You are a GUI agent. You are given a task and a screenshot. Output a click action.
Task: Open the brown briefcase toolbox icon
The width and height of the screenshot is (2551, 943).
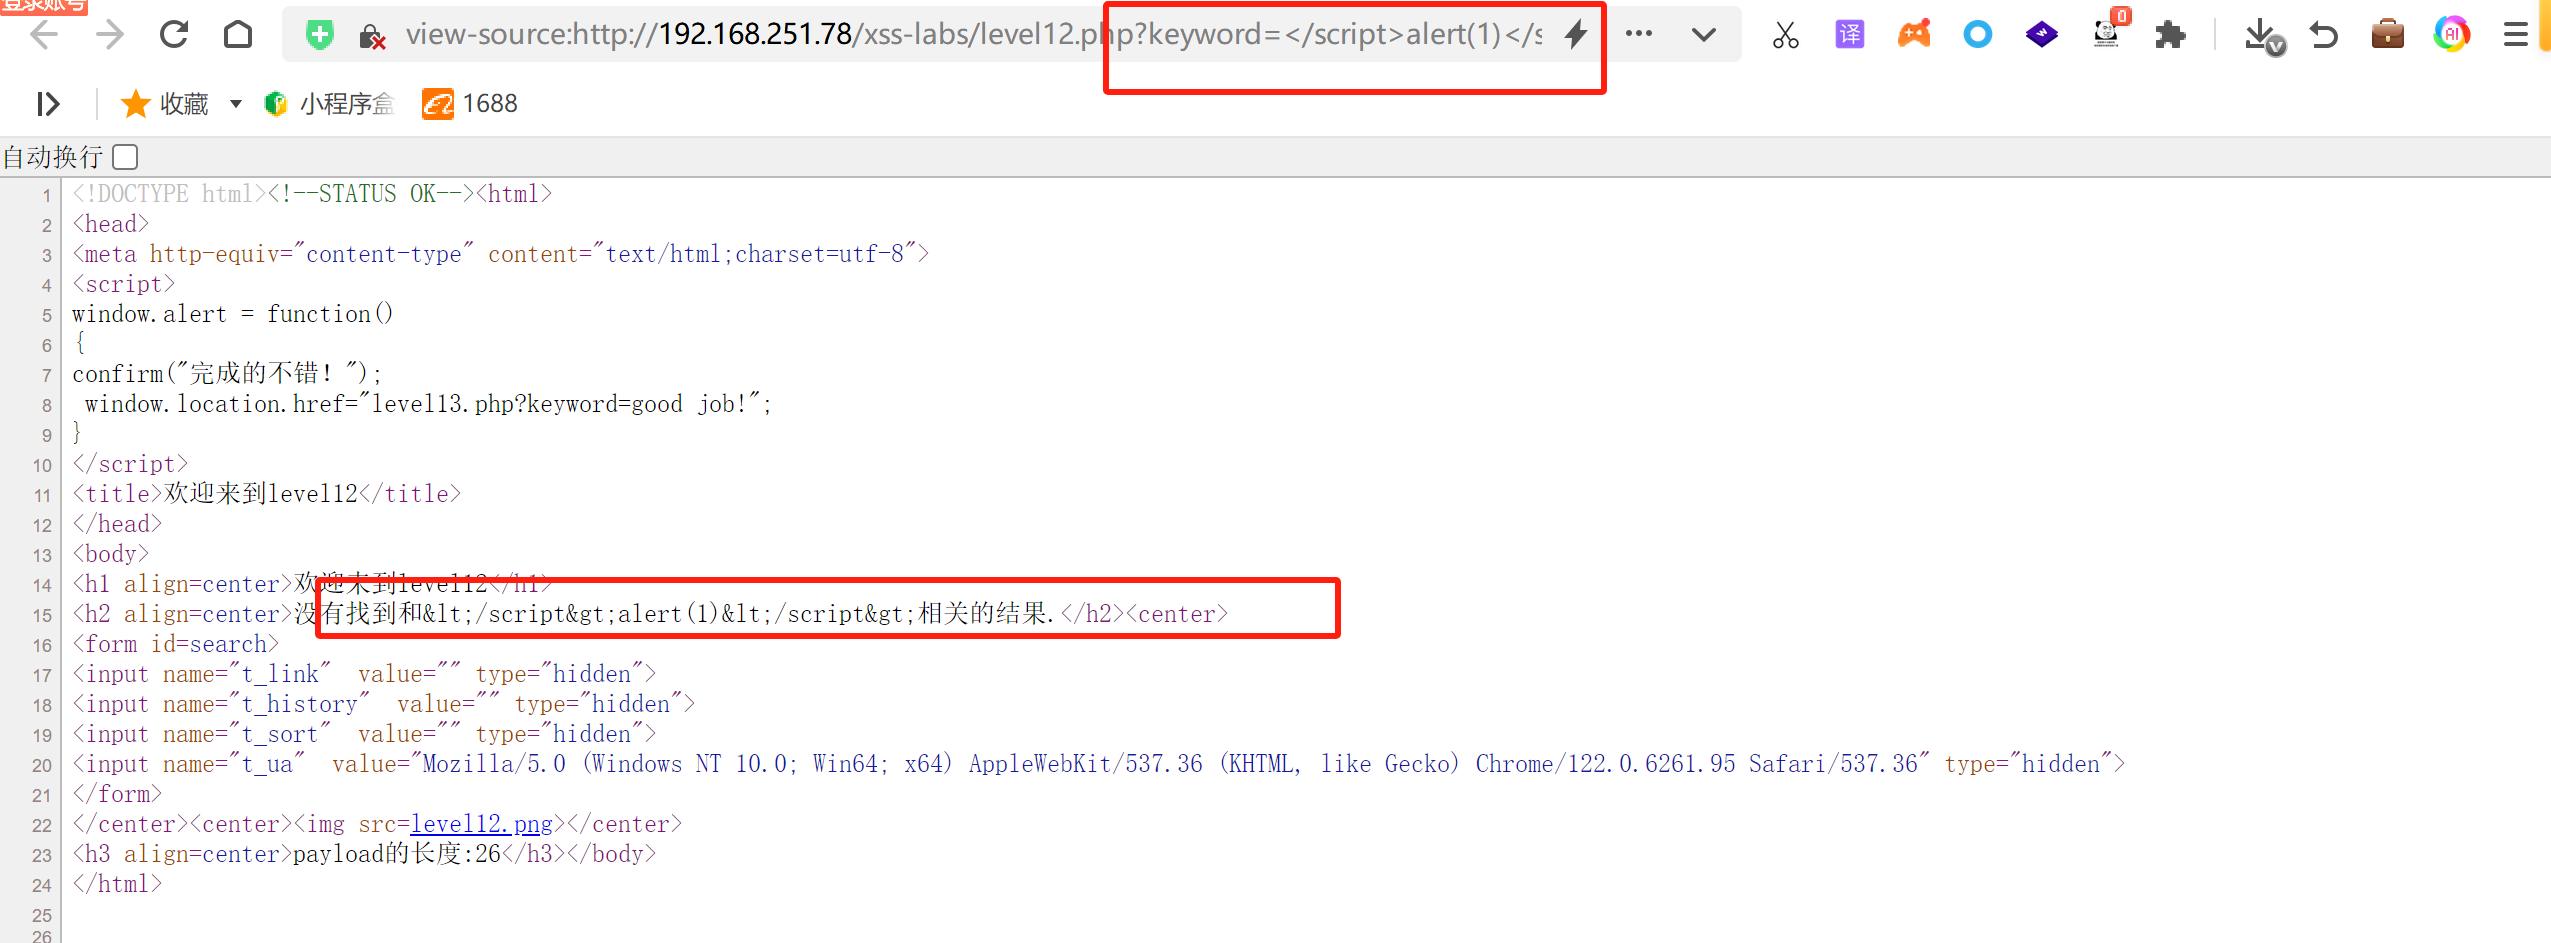pos(2388,35)
